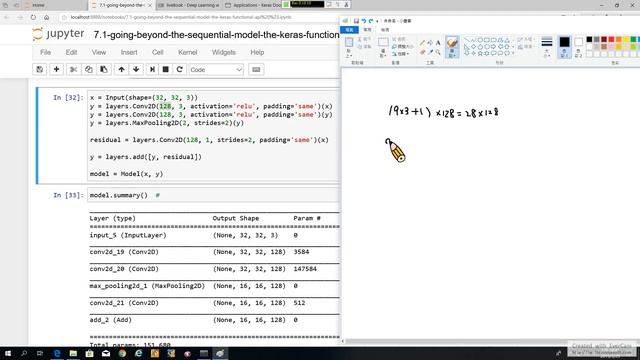Go to browser home page icon
The image size is (640, 360).
[x=47, y=17]
